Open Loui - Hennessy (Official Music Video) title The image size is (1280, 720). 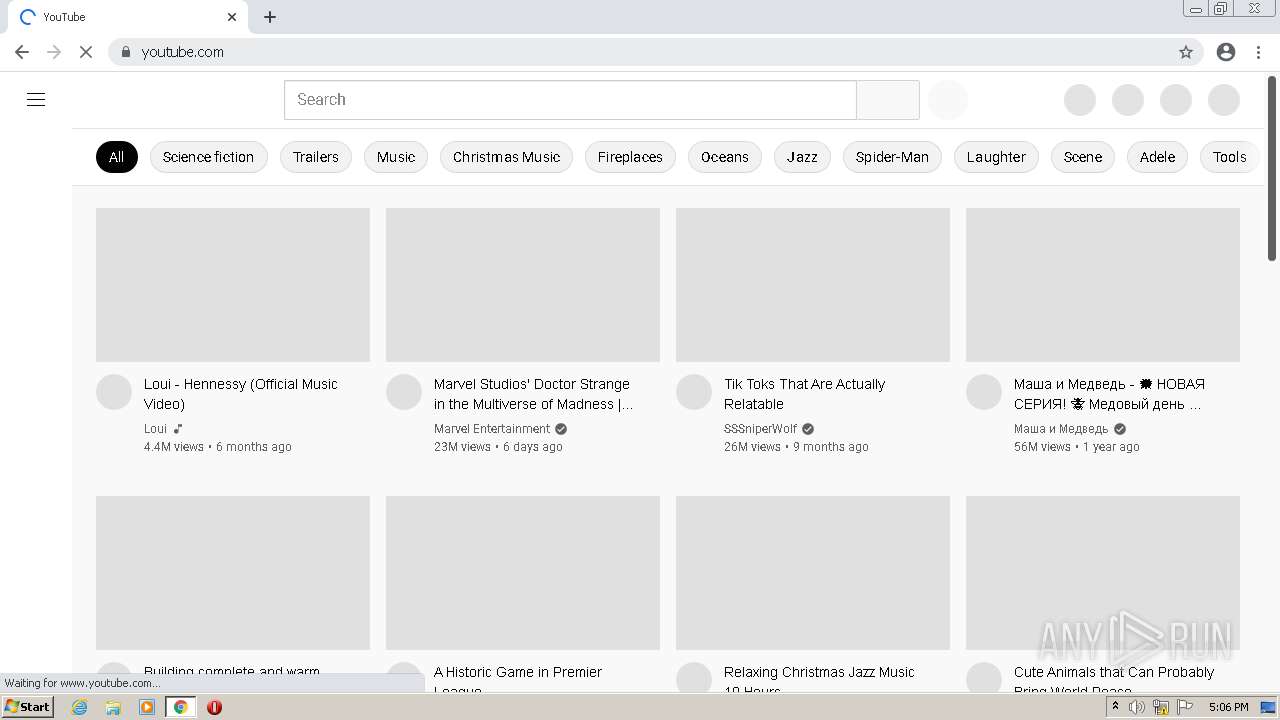[x=241, y=394]
